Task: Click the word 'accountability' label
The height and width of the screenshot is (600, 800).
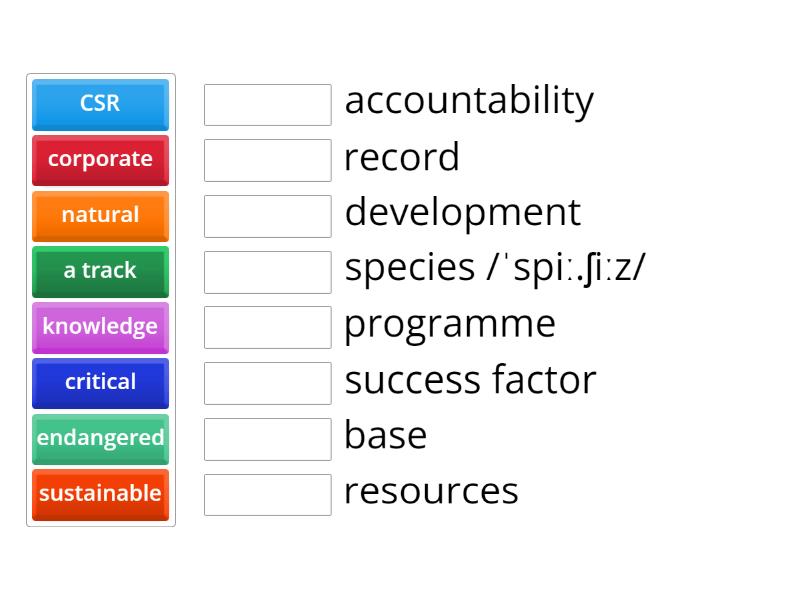Action: (x=469, y=100)
